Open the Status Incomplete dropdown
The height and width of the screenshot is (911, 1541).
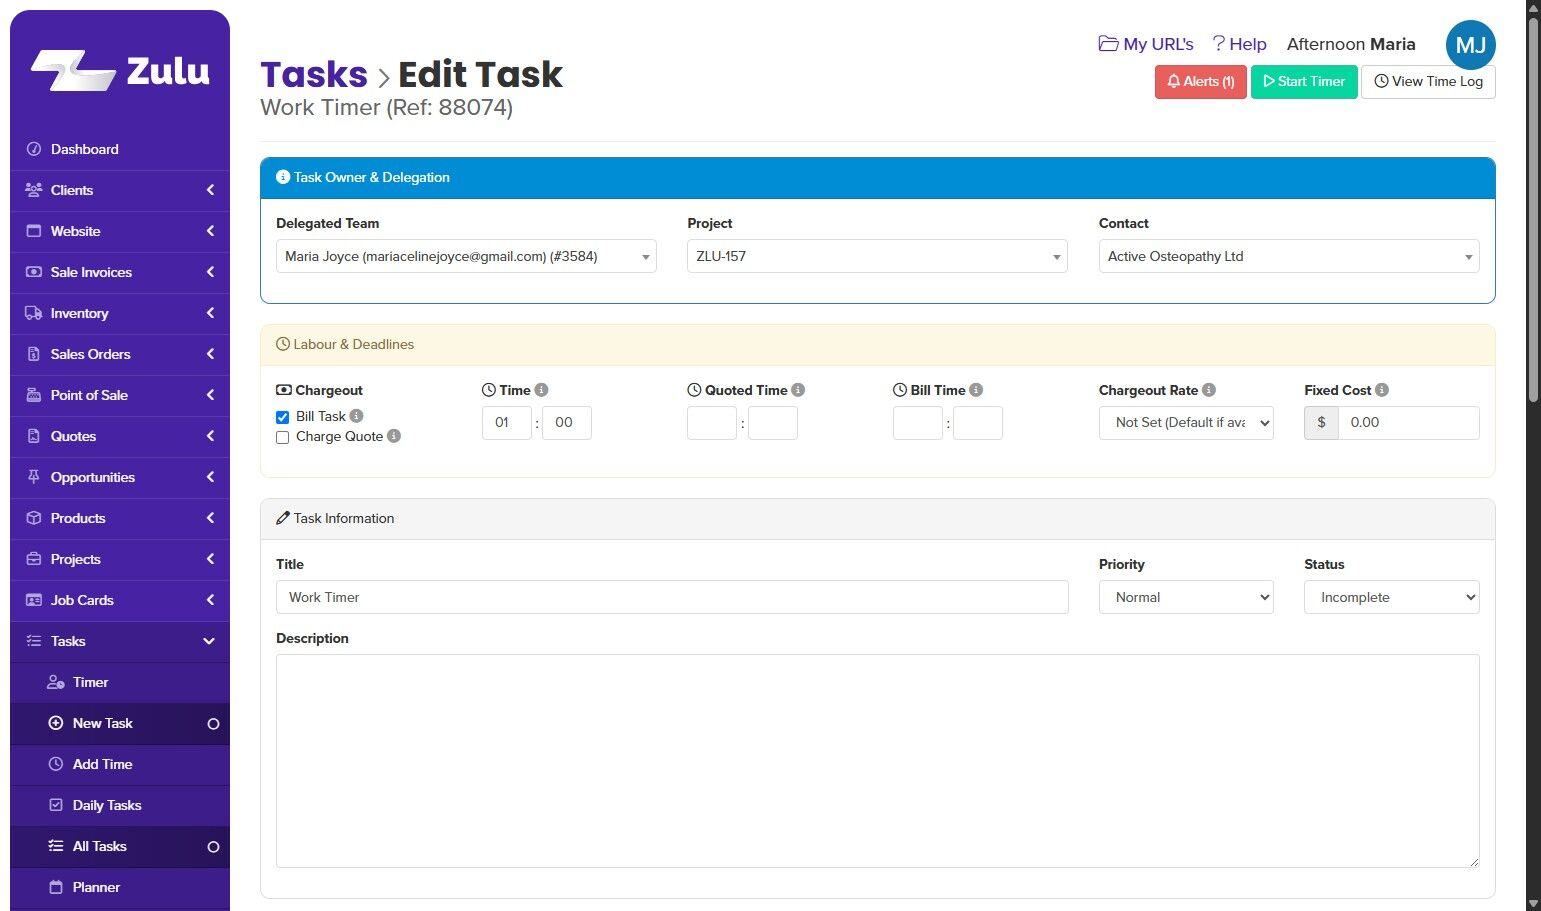(1391, 597)
